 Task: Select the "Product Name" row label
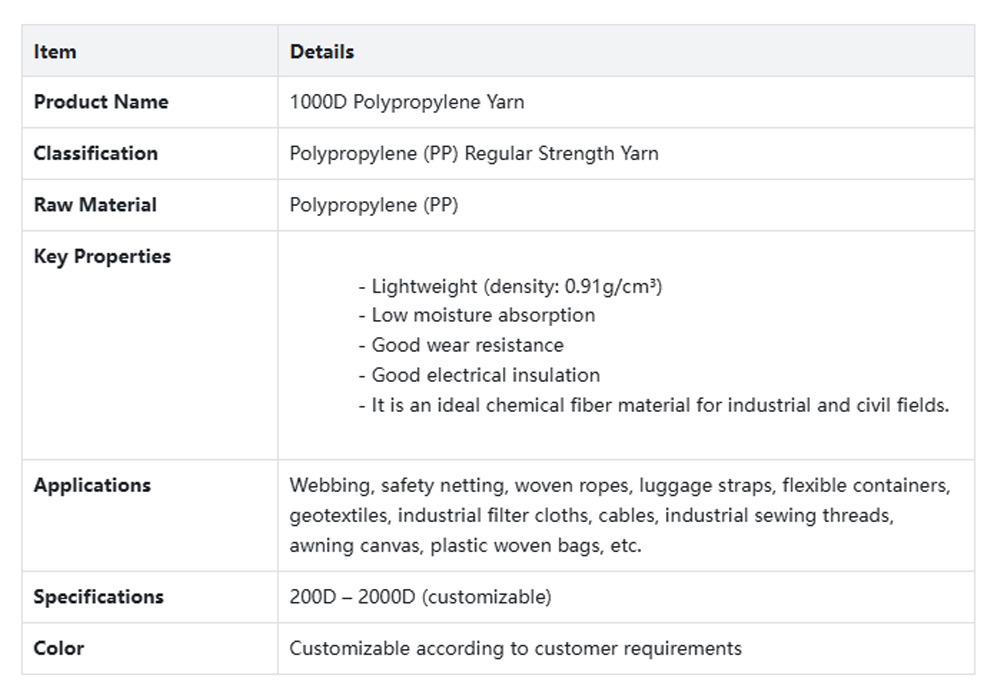101,102
